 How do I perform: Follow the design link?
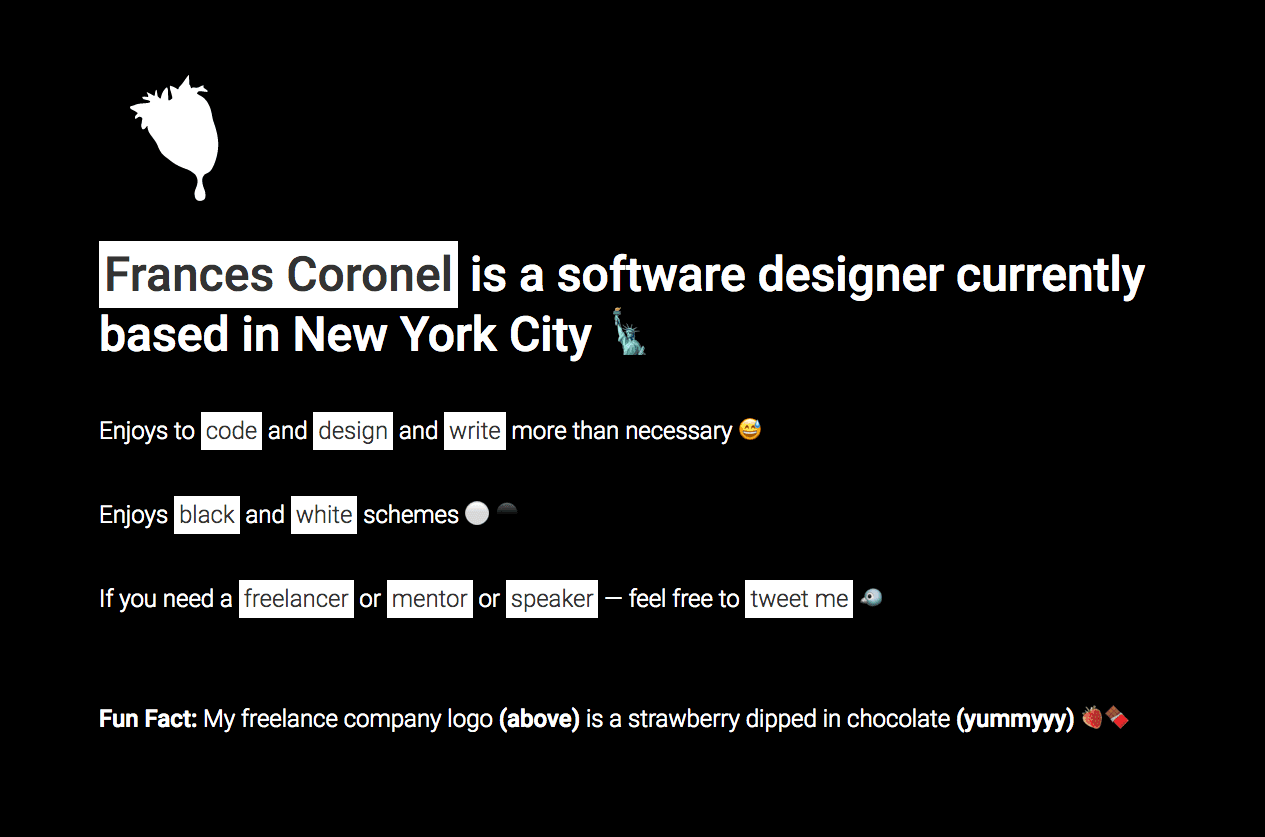coord(353,431)
